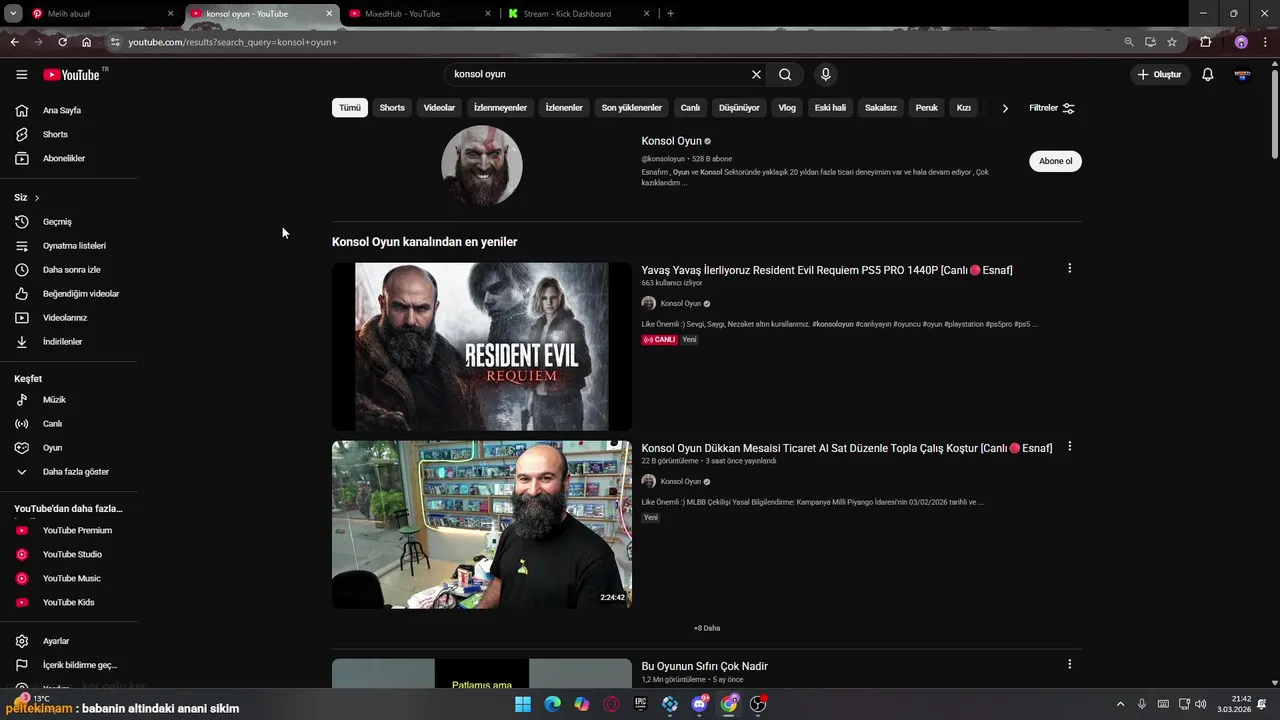Image resolution: width=1280 pixels, height=720 pixels.
Task: Play the Resident Evil Requiem thumbnail
Action: (482, 346)
